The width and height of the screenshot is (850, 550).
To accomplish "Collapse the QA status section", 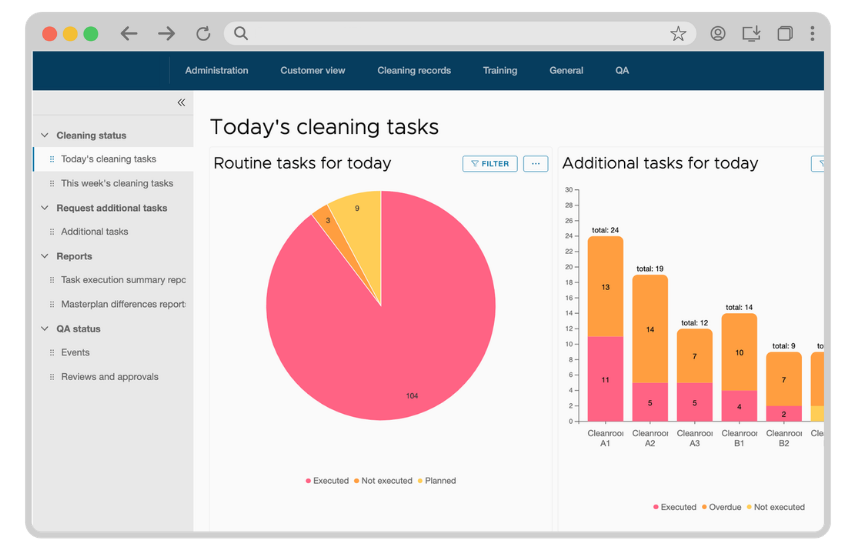I will pyautogui.click(x=44, y=329).
